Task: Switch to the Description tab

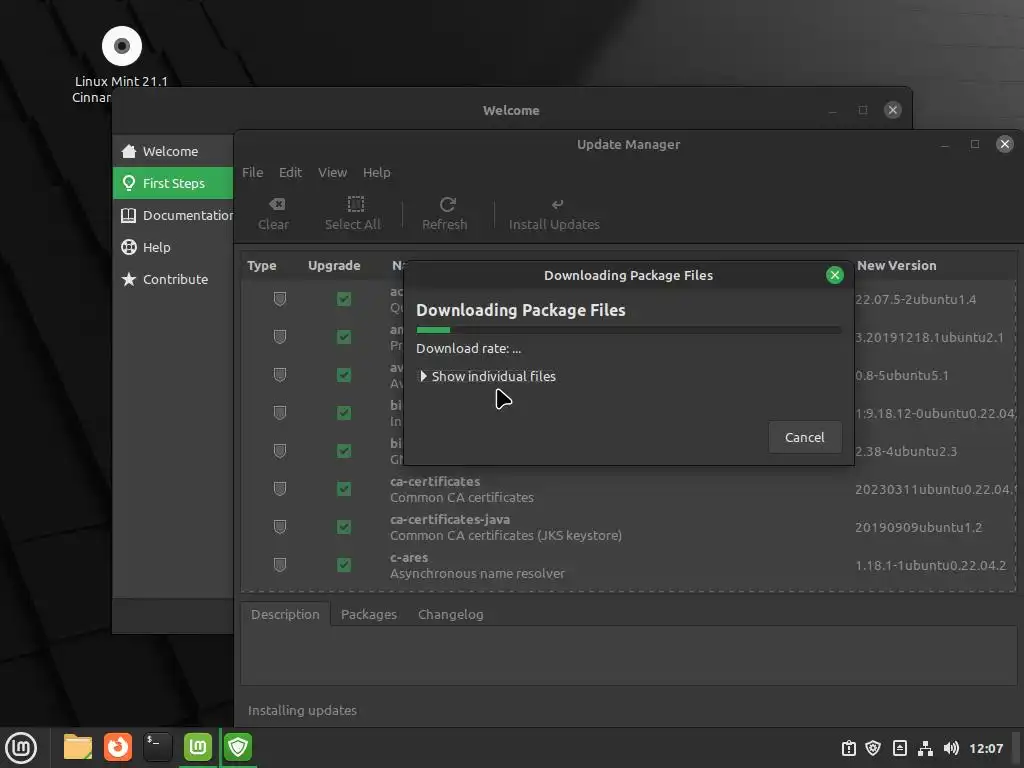Action: click(285, 615)
